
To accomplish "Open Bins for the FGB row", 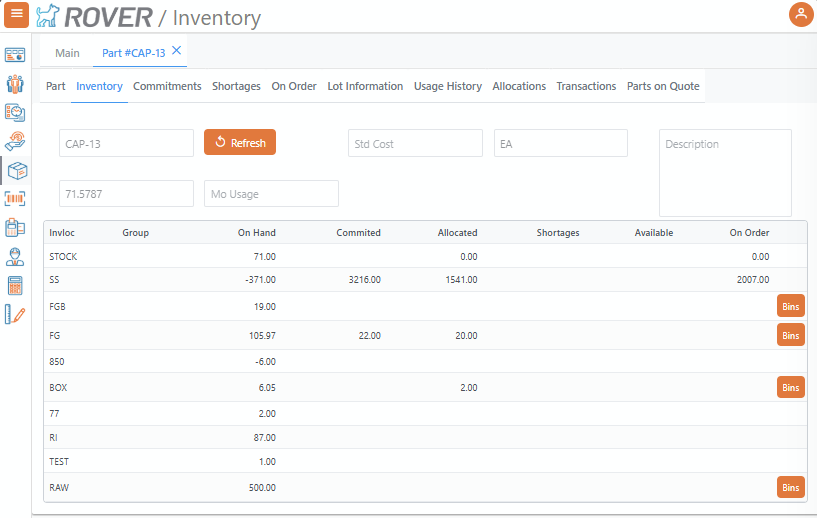I will coord(790,306).
